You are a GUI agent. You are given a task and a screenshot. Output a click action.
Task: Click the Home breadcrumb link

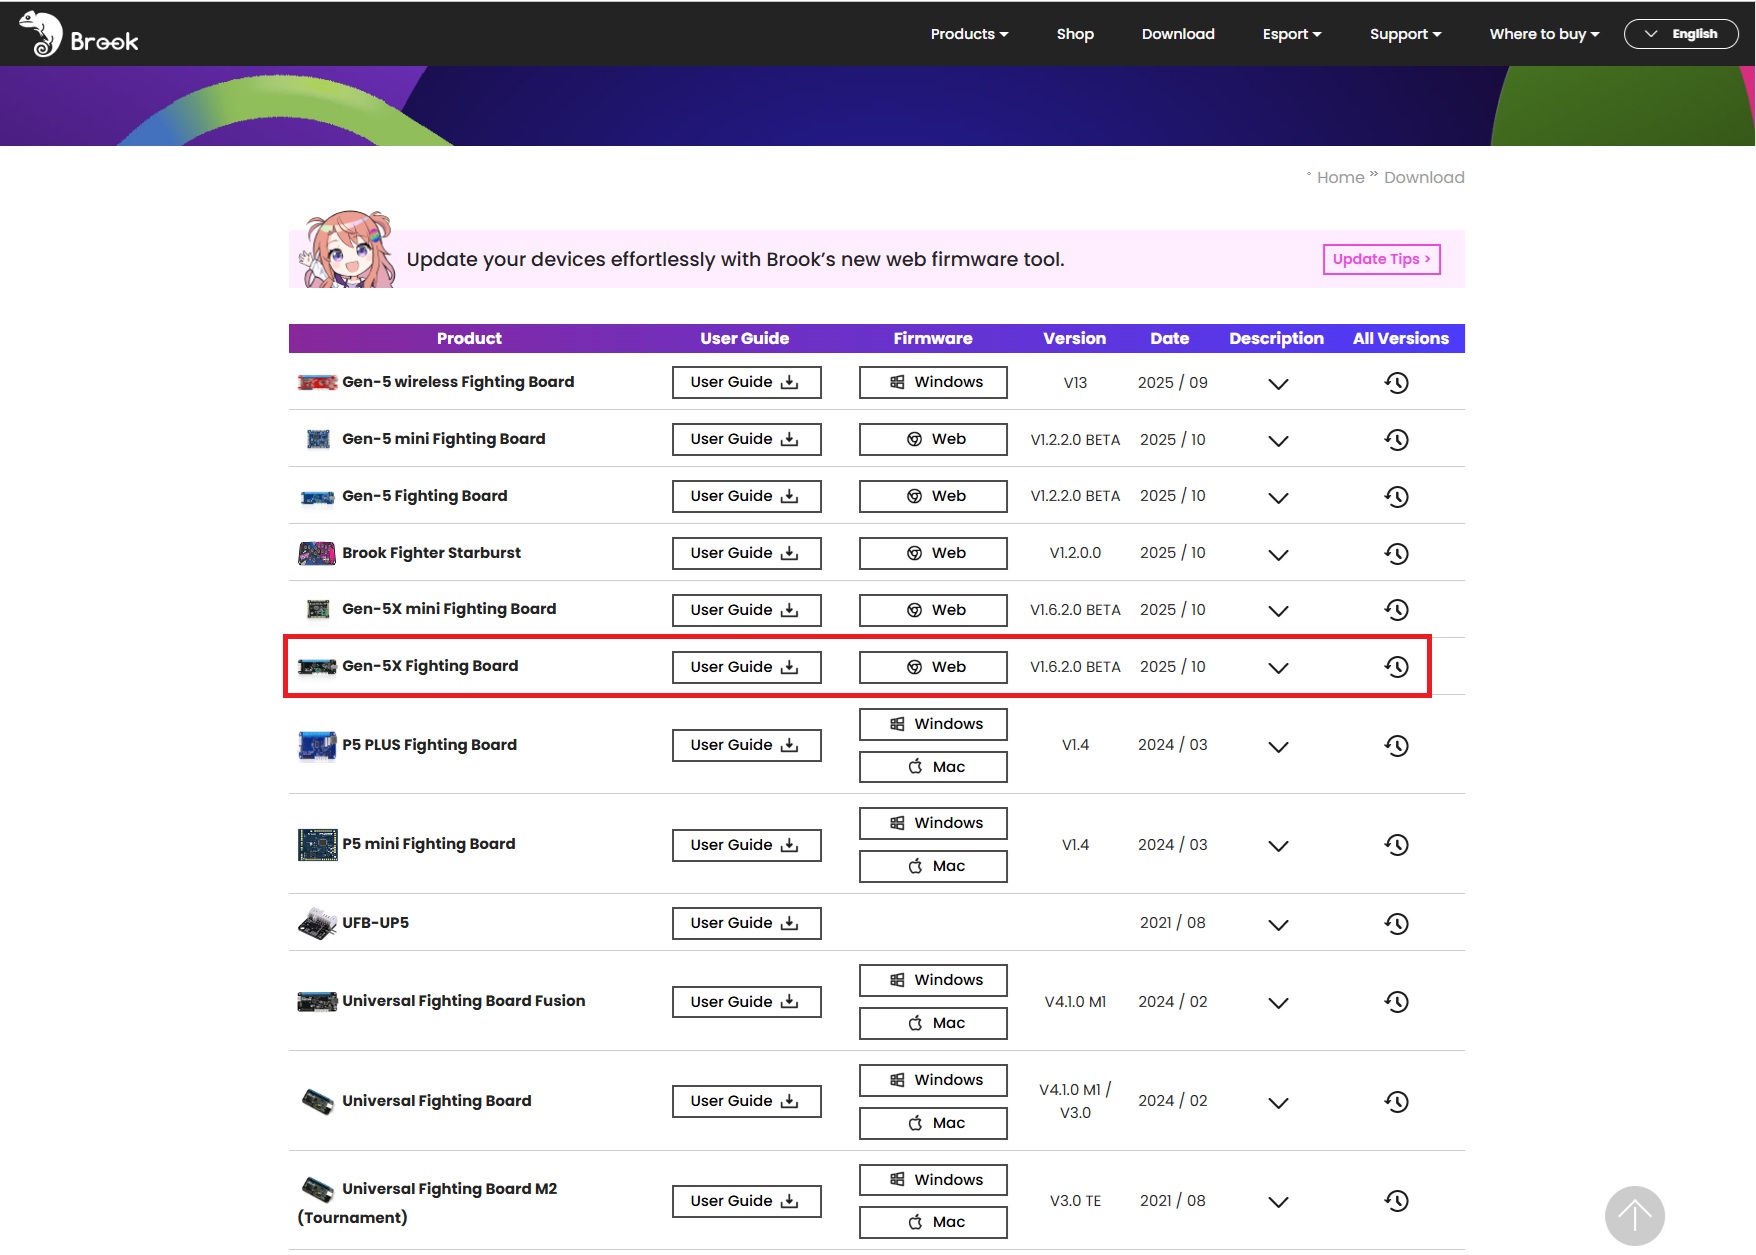pyautogui.click(x=1340, y=177)
